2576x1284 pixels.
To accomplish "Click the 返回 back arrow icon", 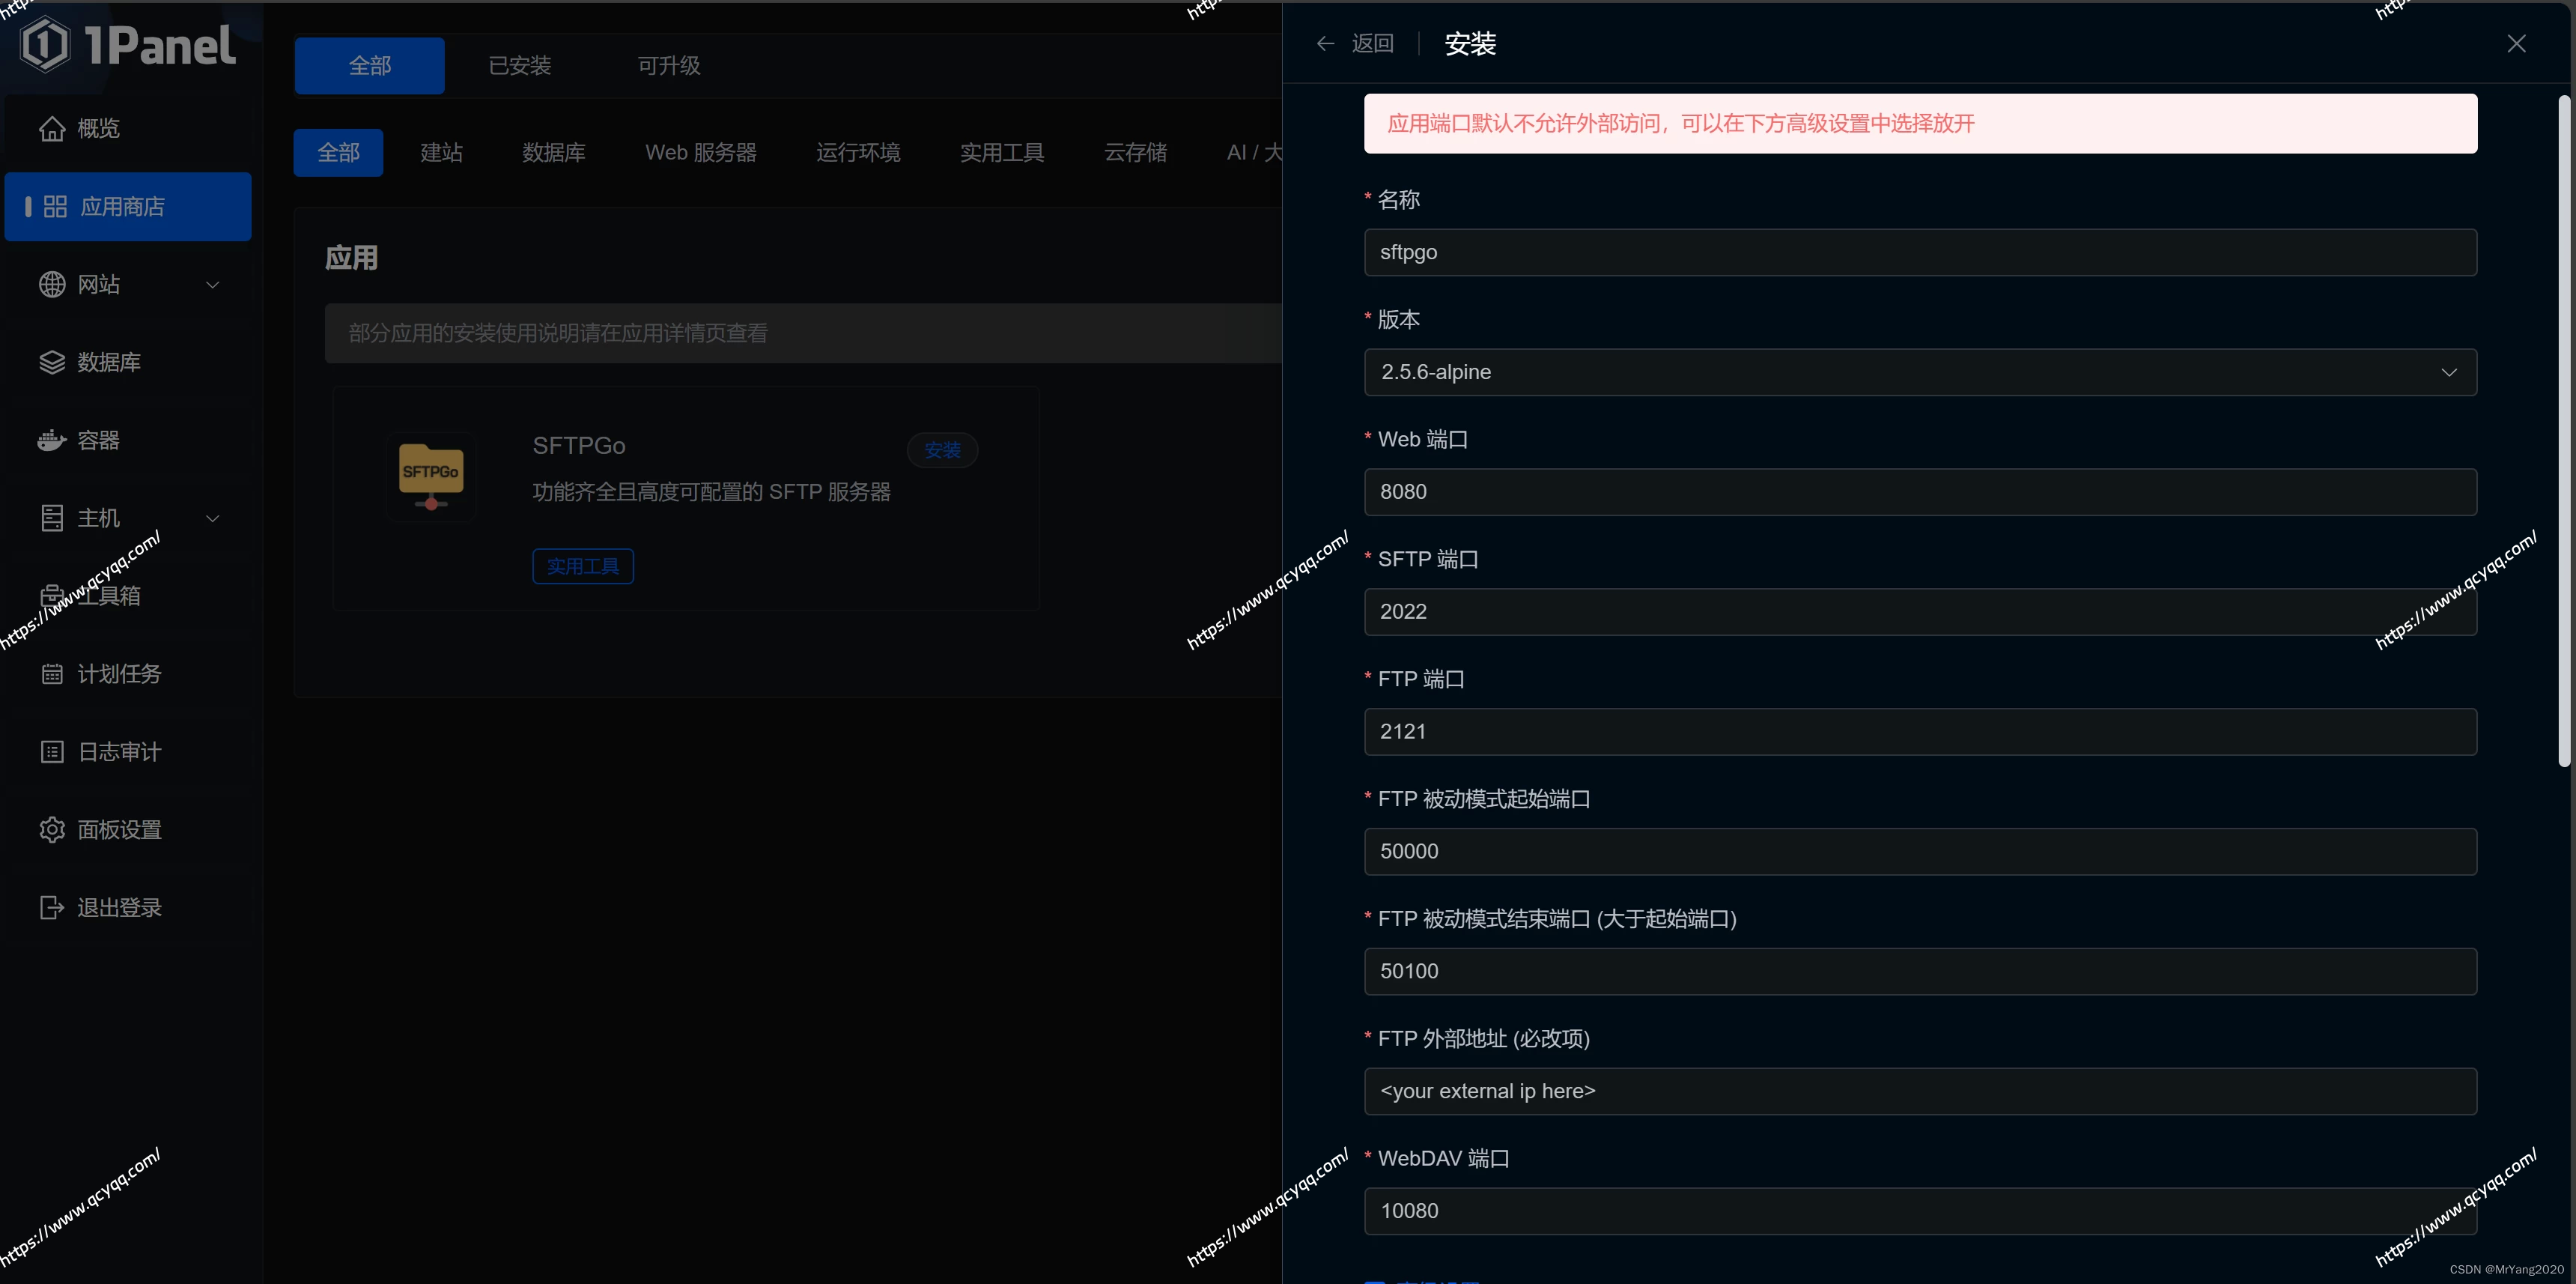I will pyautogui.click(x=1325, y=44).
